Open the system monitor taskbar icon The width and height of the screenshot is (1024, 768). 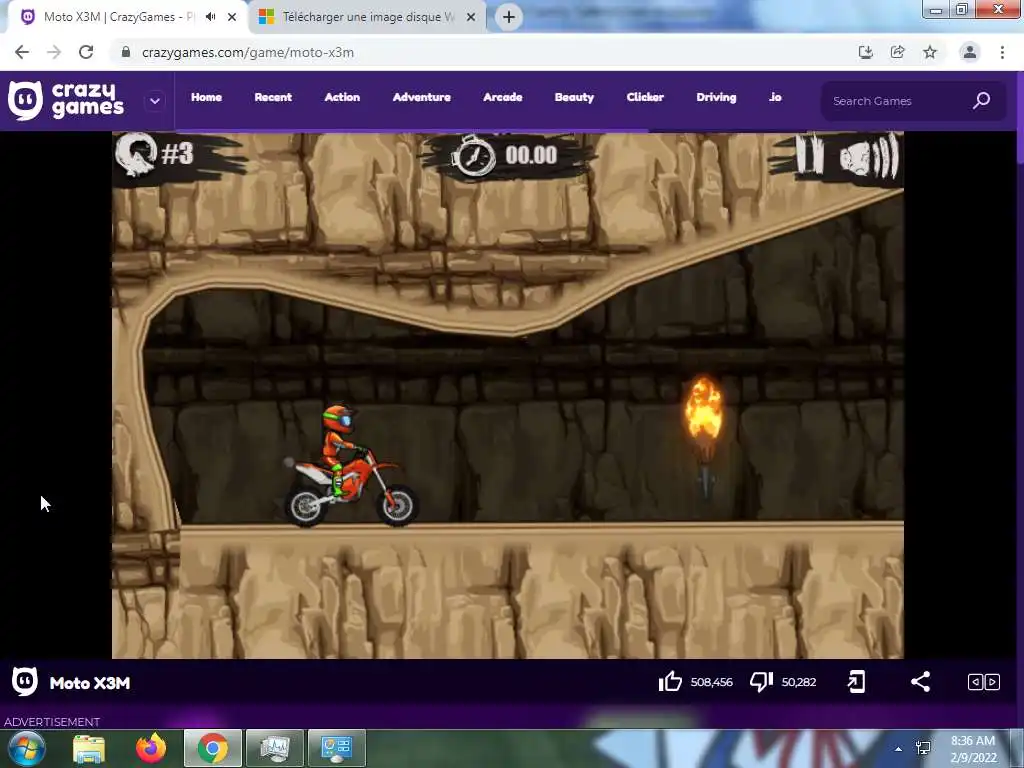pyautogui.click(x=275, y=748)
